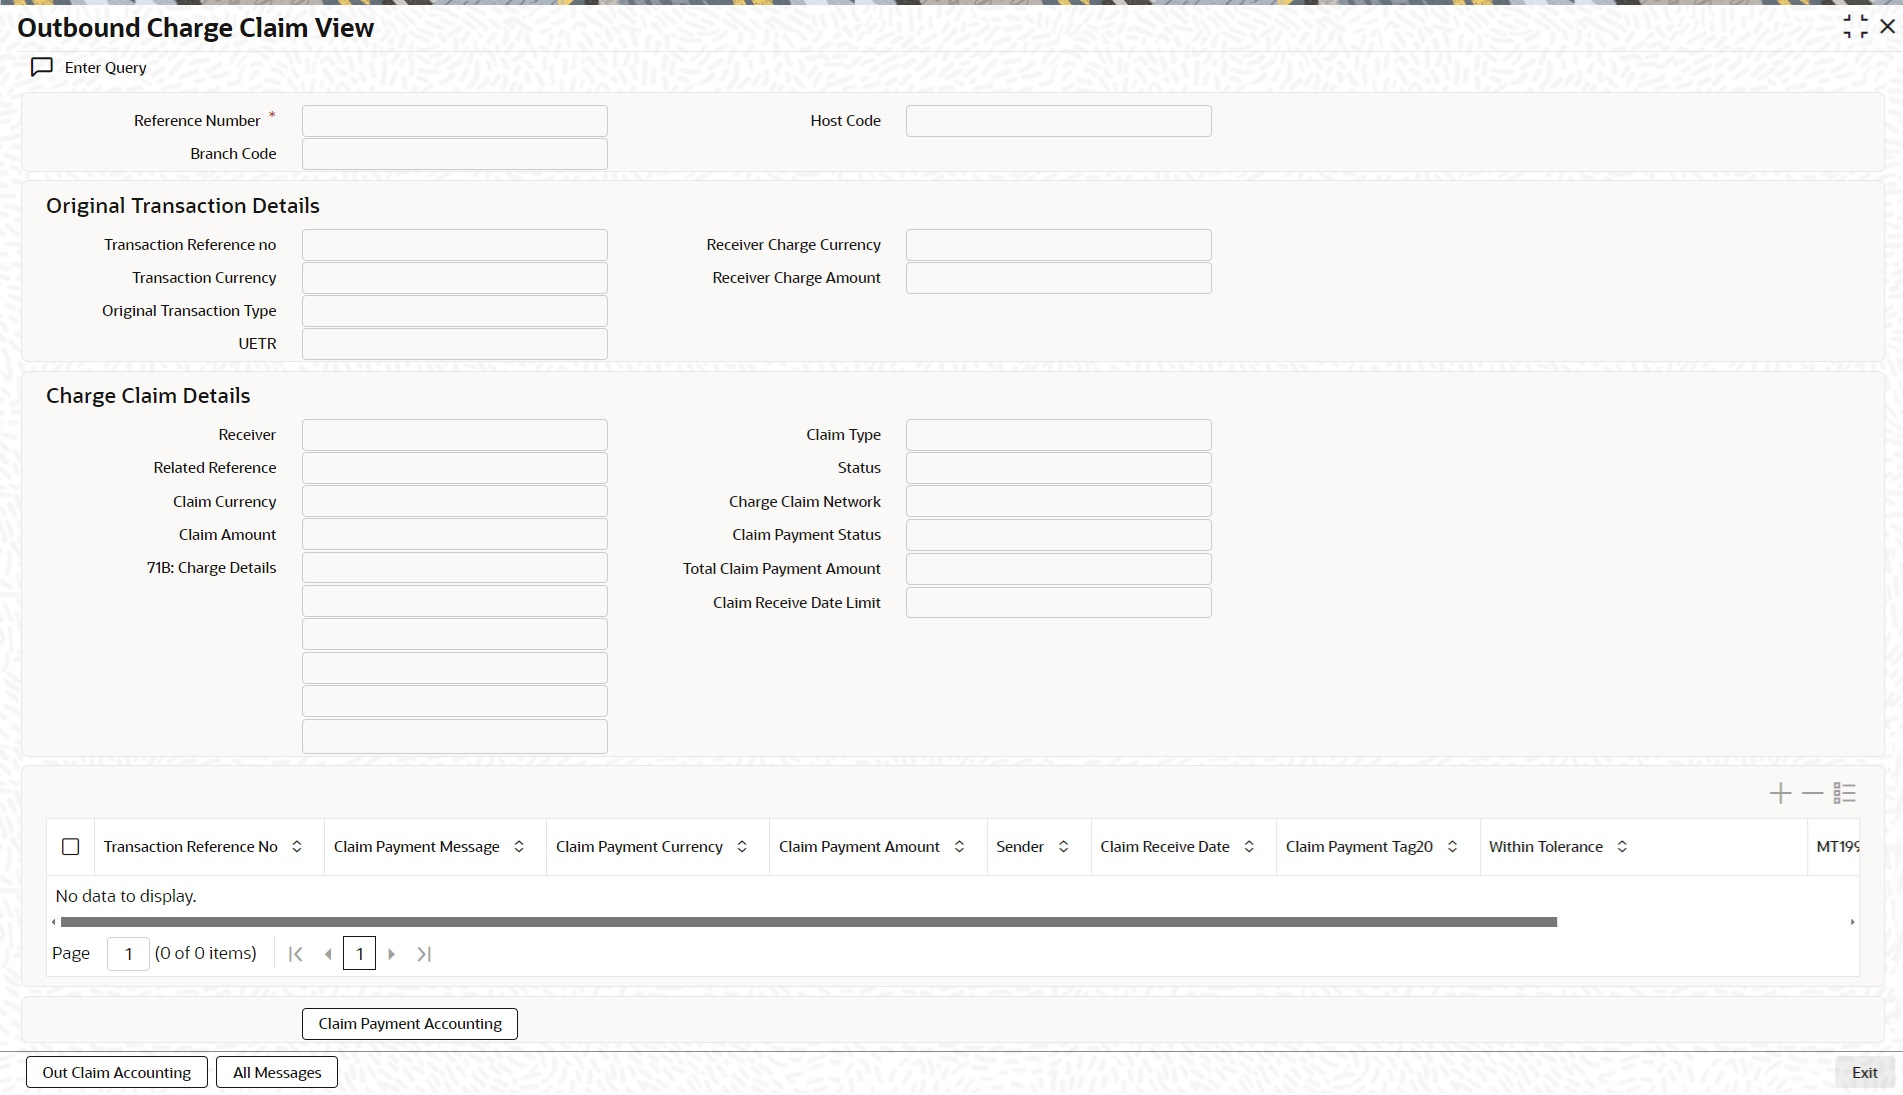1903x1095 pixels.
Task: Click the Total Claim Payment Amount field
Action: [1059, 569]
